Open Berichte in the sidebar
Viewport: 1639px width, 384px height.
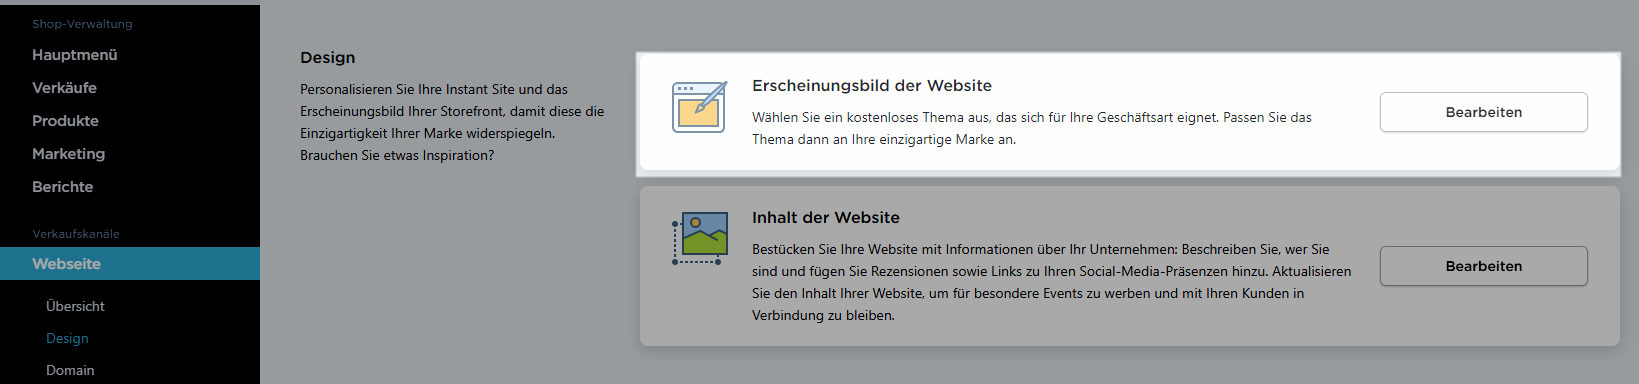62,187
